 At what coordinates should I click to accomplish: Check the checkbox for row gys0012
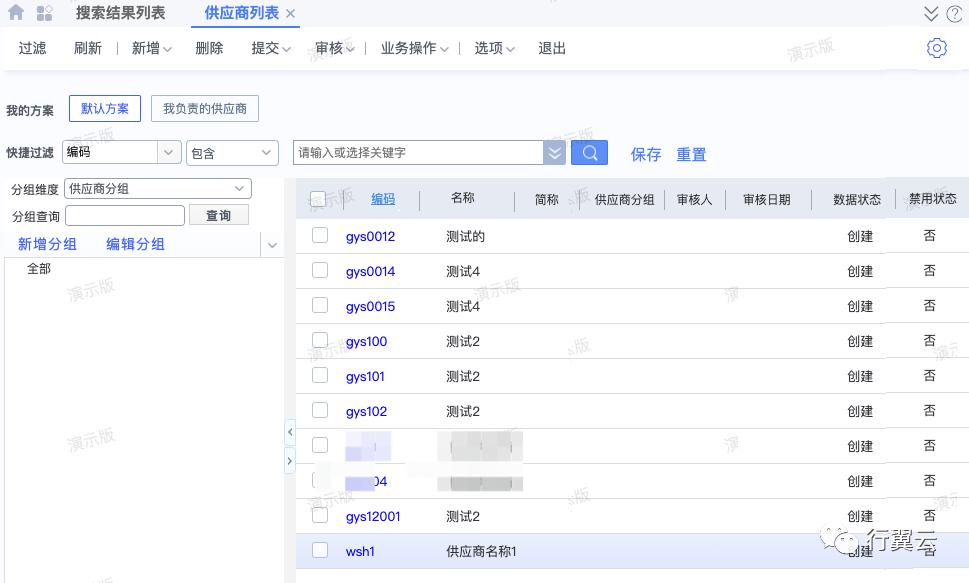click(320, 236)
